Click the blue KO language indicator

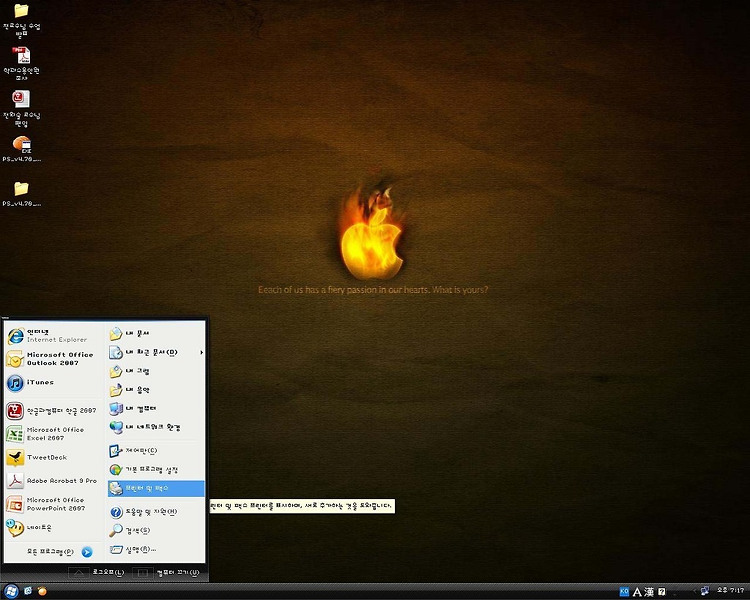point(624,591)
